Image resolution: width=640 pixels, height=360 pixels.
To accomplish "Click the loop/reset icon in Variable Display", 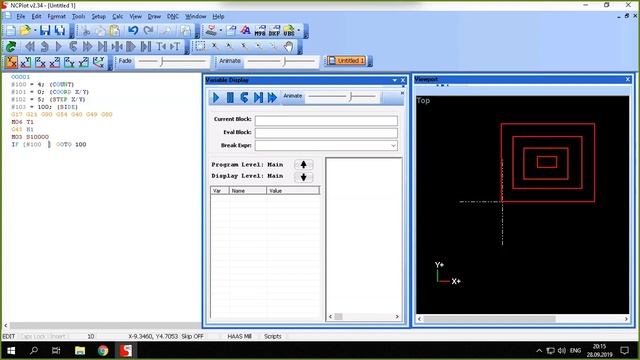I will pos(244,98).
